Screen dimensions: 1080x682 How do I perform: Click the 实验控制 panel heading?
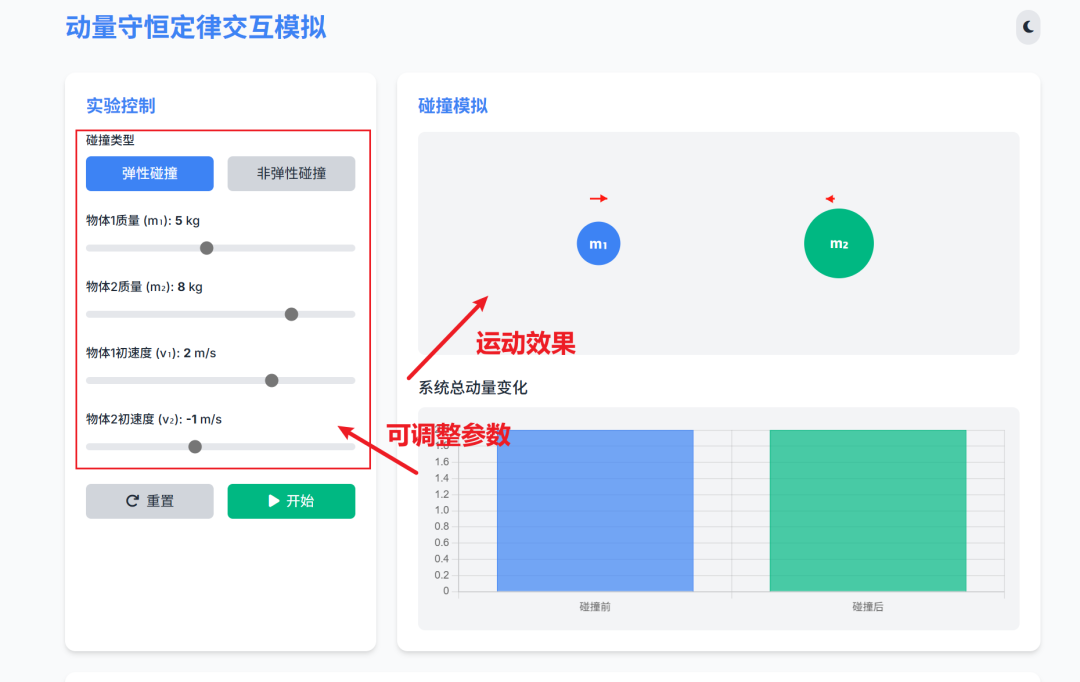pos(120,105)
